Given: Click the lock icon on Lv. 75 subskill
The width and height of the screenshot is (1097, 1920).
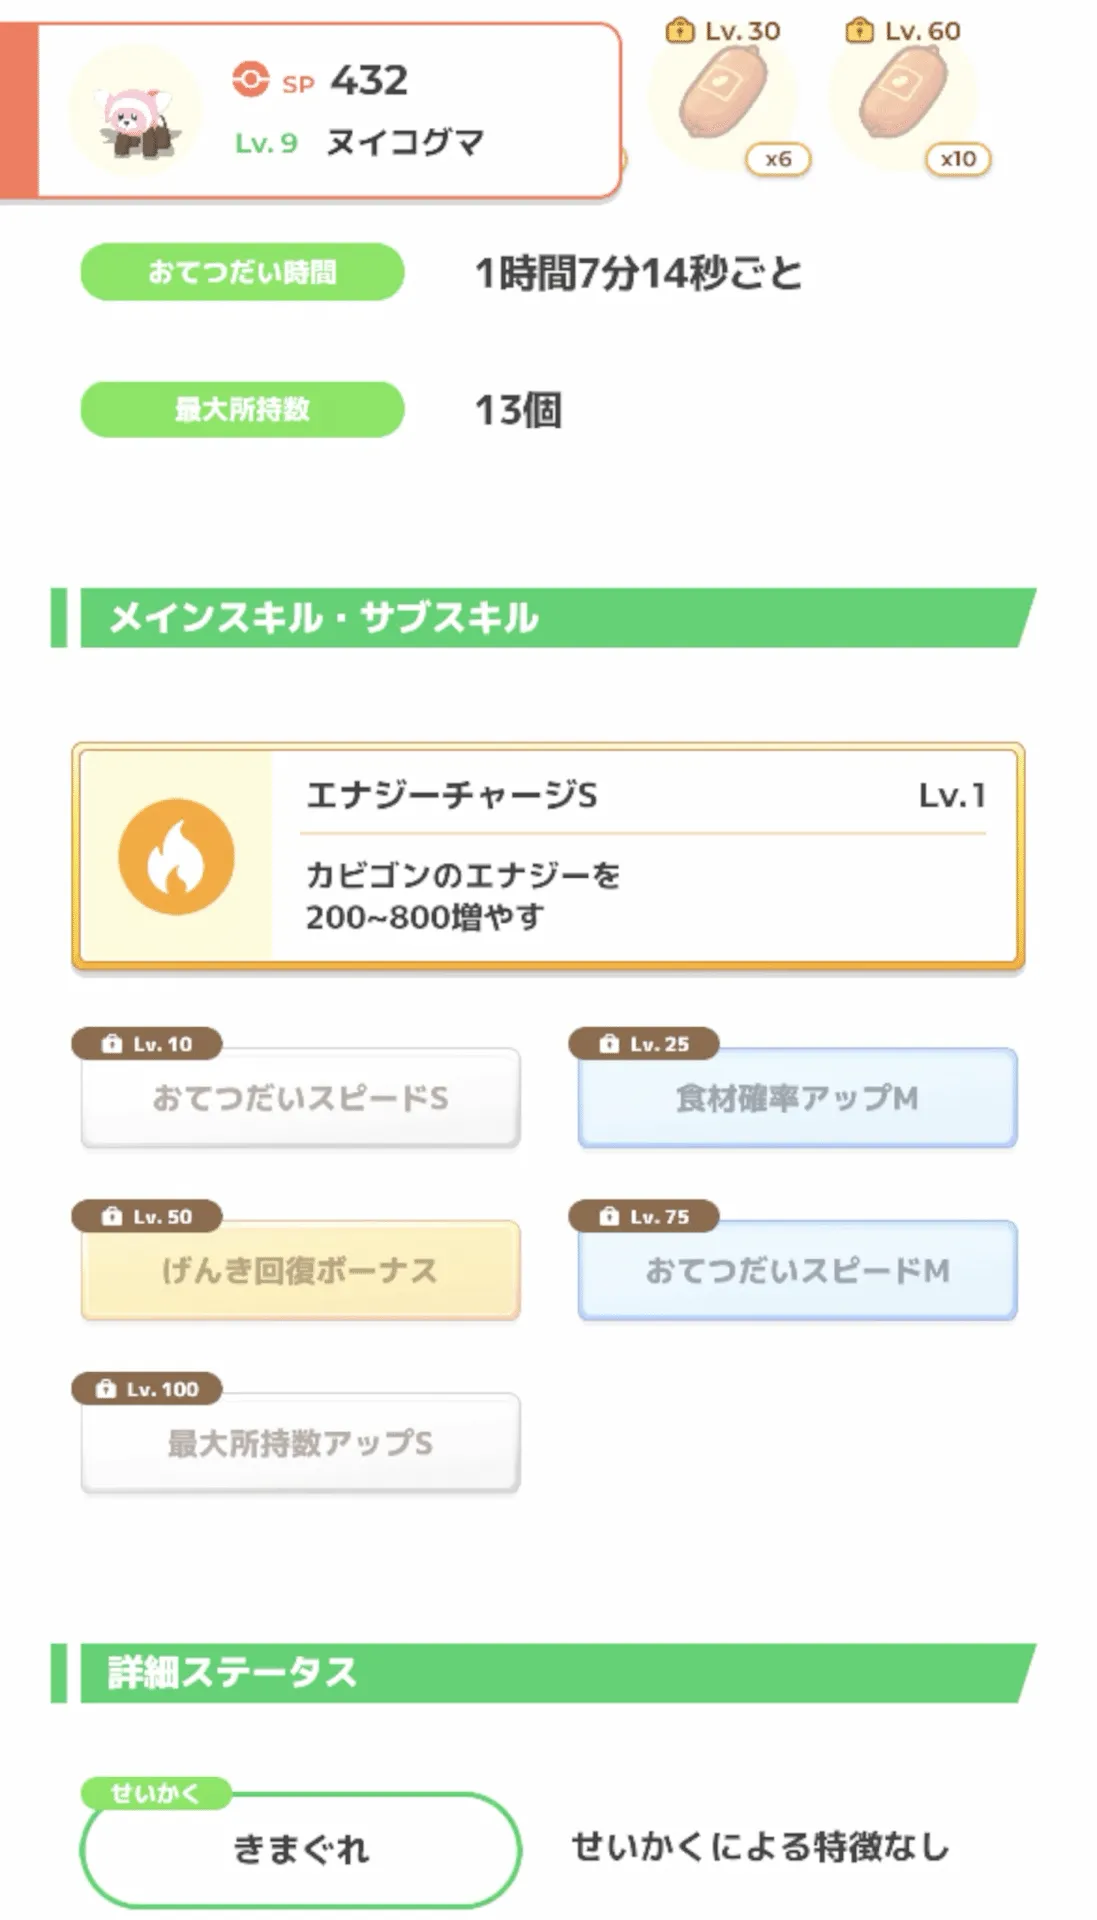Looking at the screenshot, I should [x=608, y=1216].
